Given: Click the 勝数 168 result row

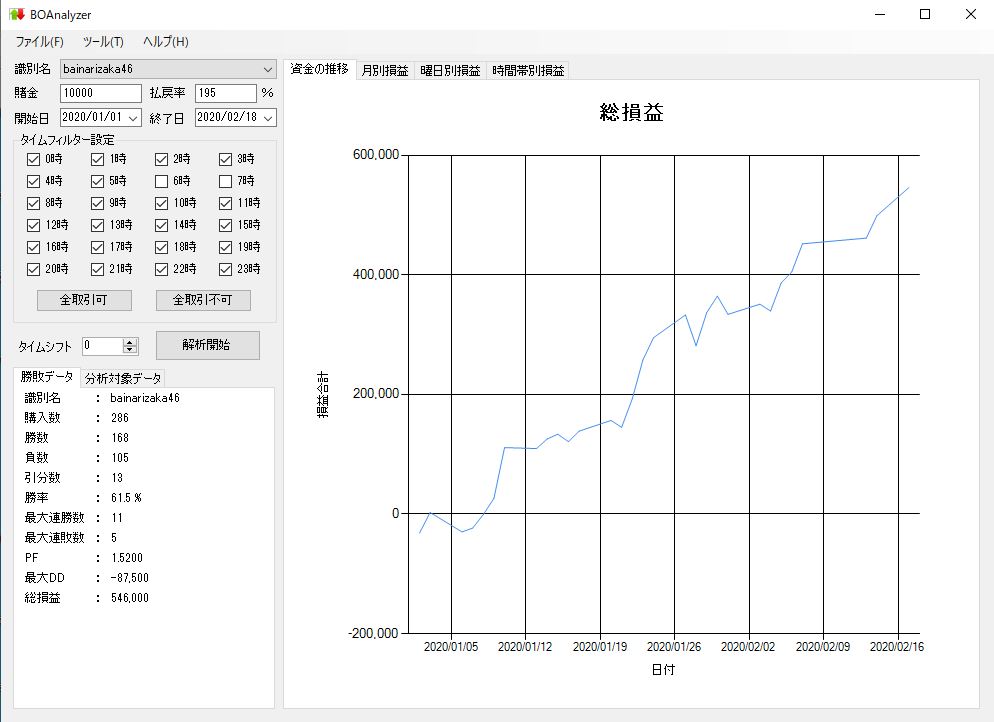Looking at the screenshot, I should 76,438.
